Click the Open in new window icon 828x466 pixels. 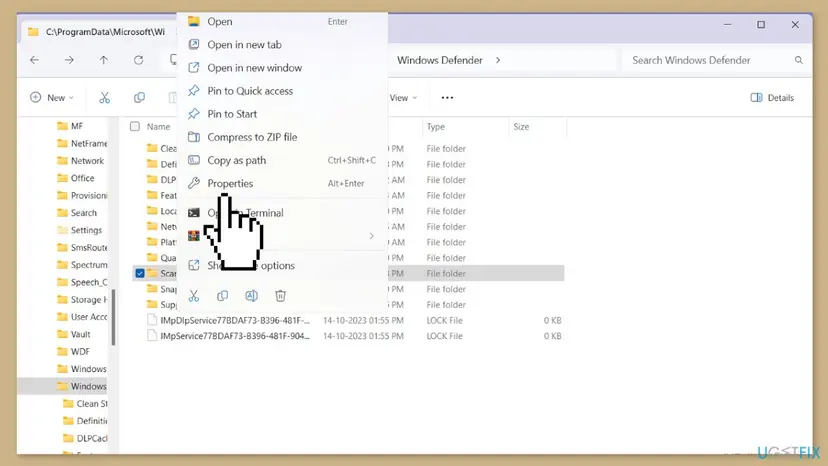click(x=194, y=68)
